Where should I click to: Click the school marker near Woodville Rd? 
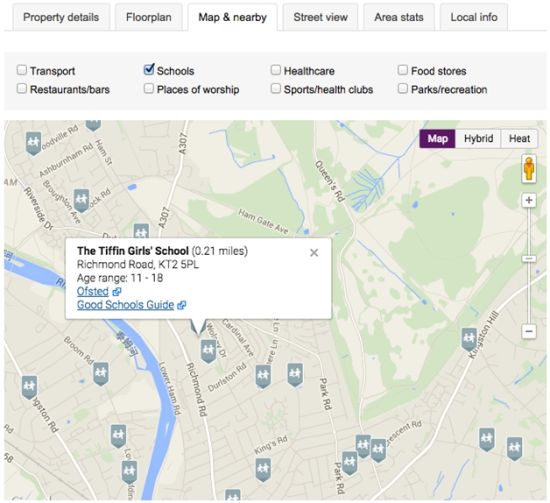(33, 143)
